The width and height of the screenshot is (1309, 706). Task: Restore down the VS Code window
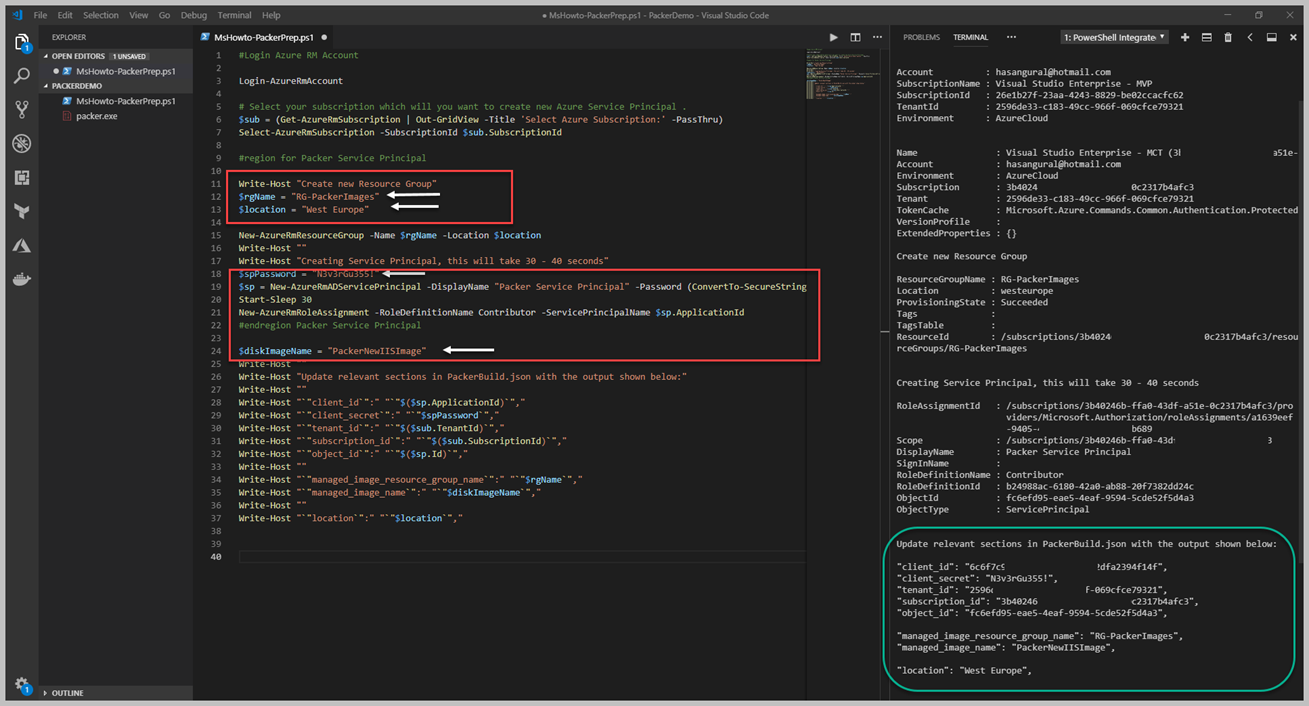[1258, 15]
